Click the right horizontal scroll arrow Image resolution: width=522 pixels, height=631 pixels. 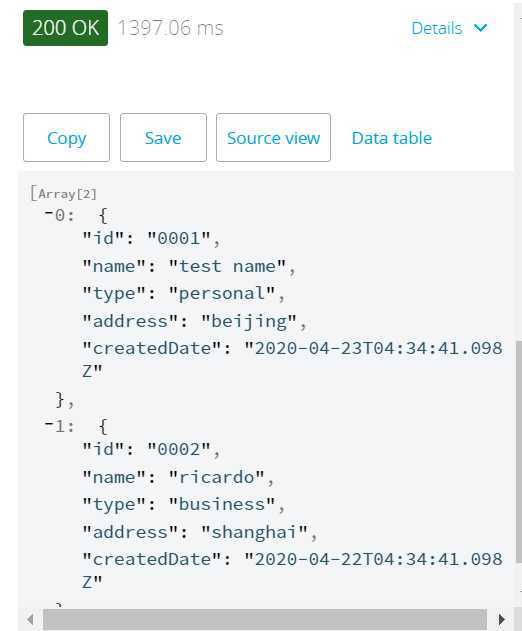[501, 619]
